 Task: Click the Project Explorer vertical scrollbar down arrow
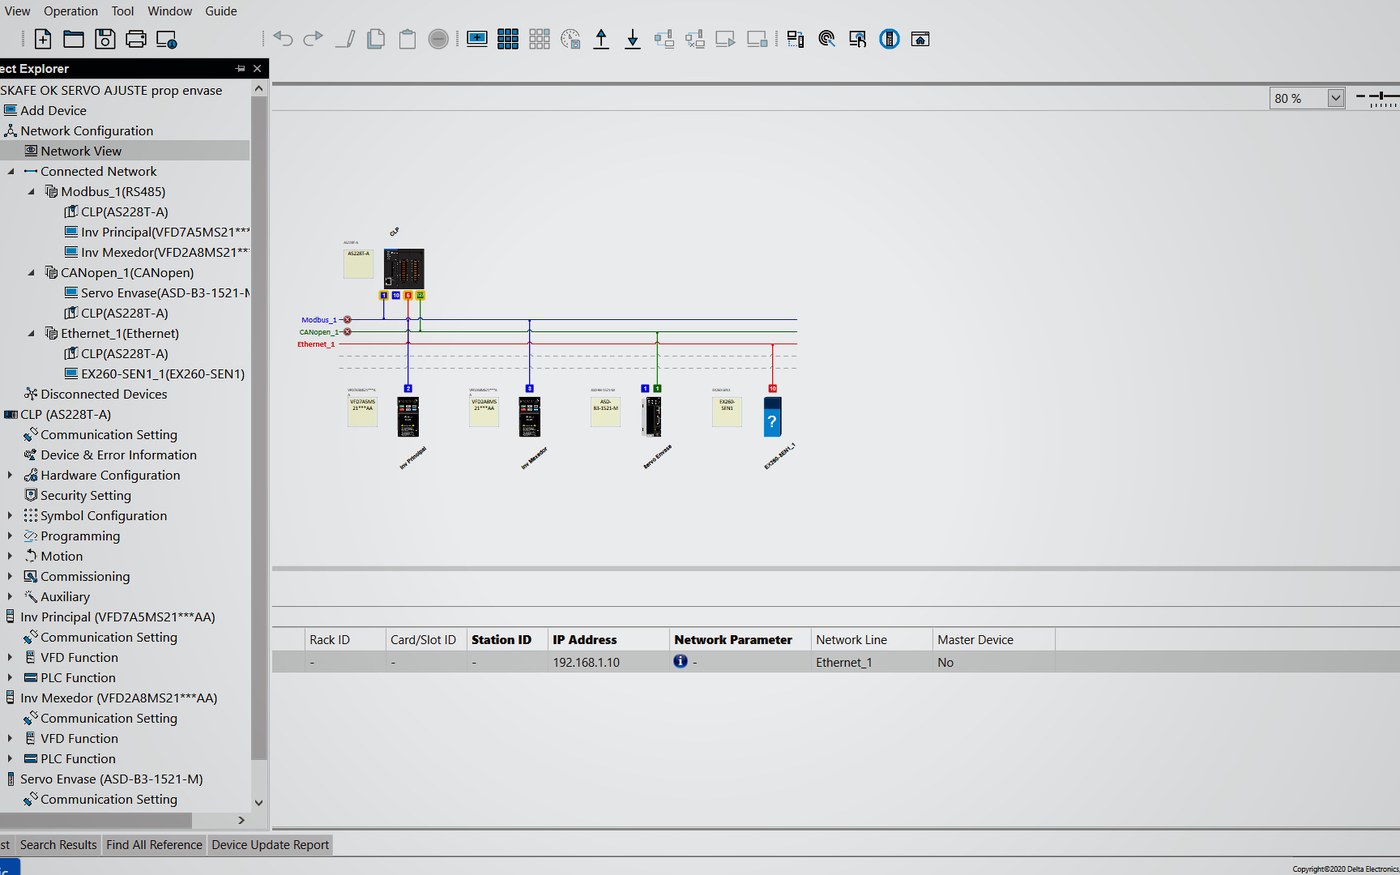(259, 802)
